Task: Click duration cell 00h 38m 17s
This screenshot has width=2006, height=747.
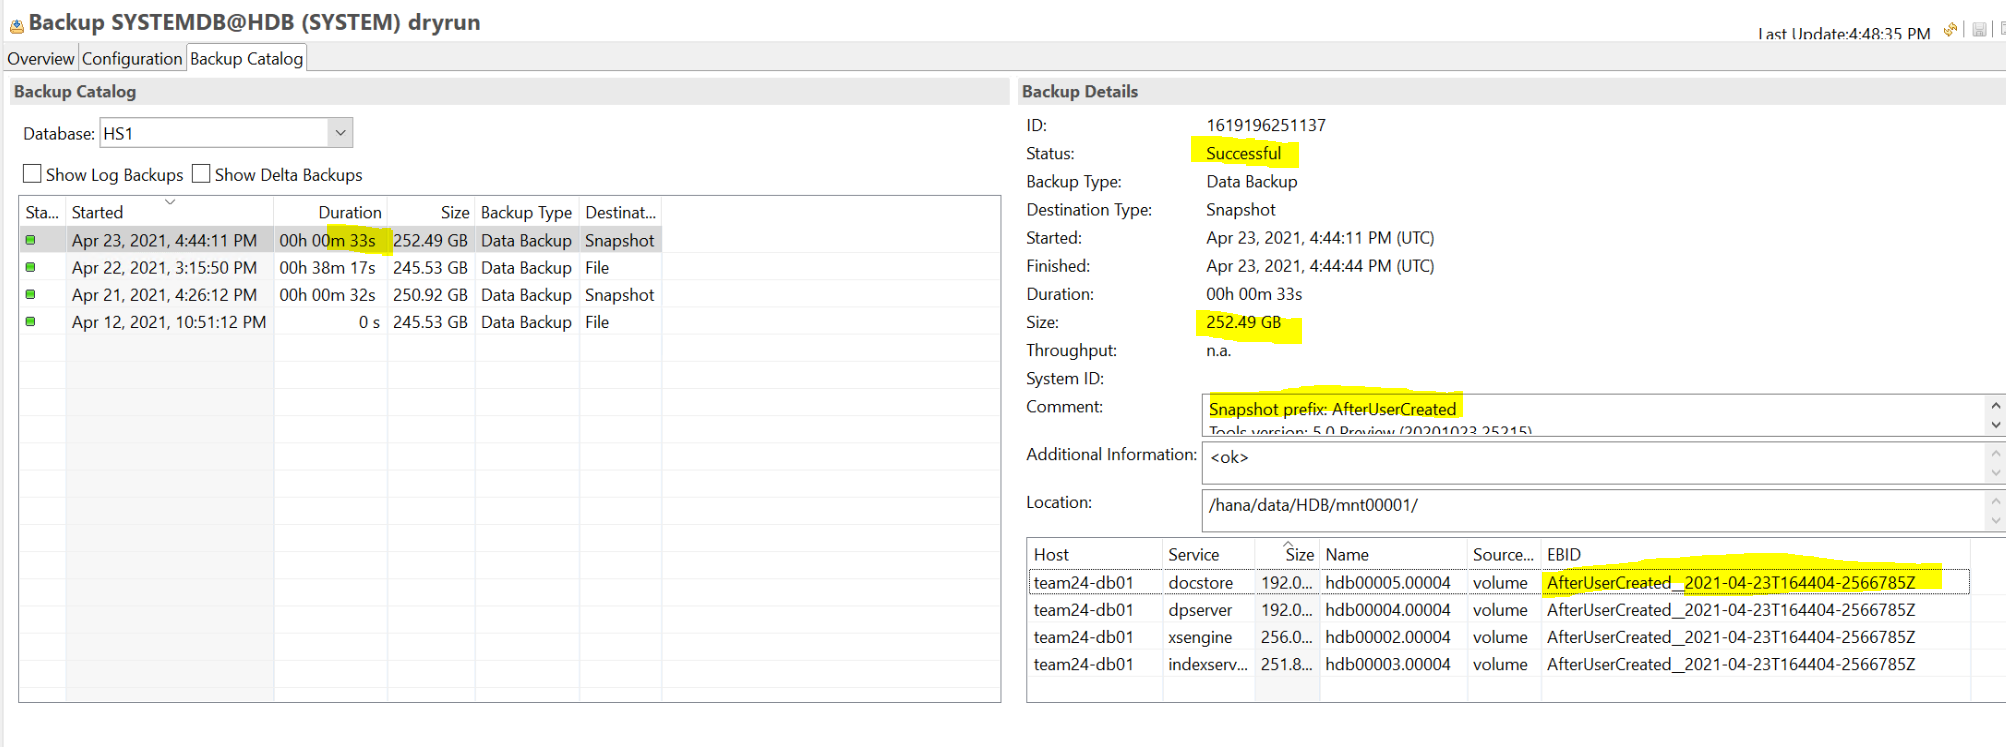Action: pos(327,267)
